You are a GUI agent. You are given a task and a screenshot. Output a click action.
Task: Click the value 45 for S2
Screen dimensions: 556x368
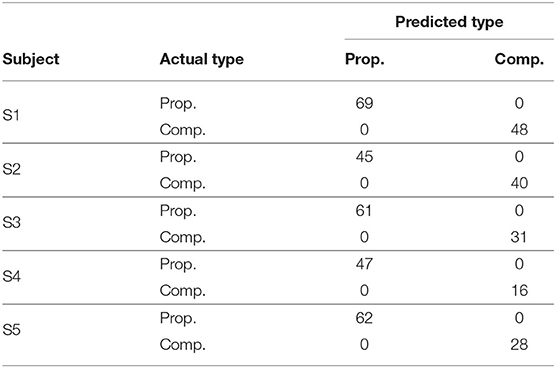pos(364,157)
